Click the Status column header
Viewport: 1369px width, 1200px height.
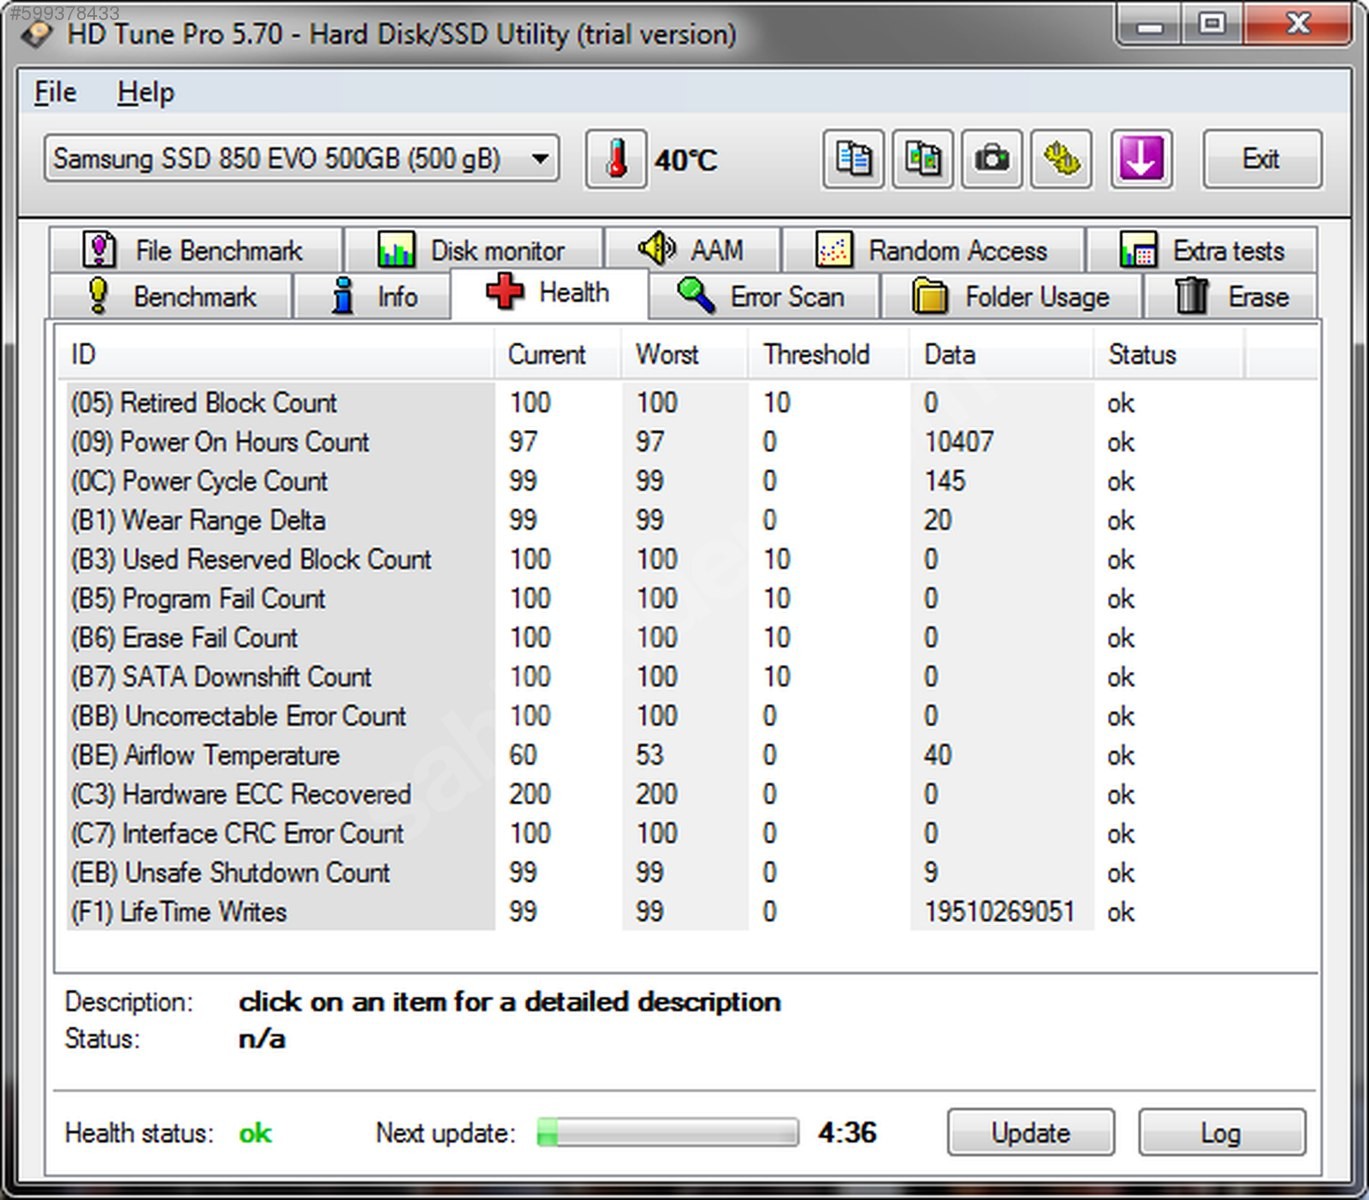(1169, 354)
